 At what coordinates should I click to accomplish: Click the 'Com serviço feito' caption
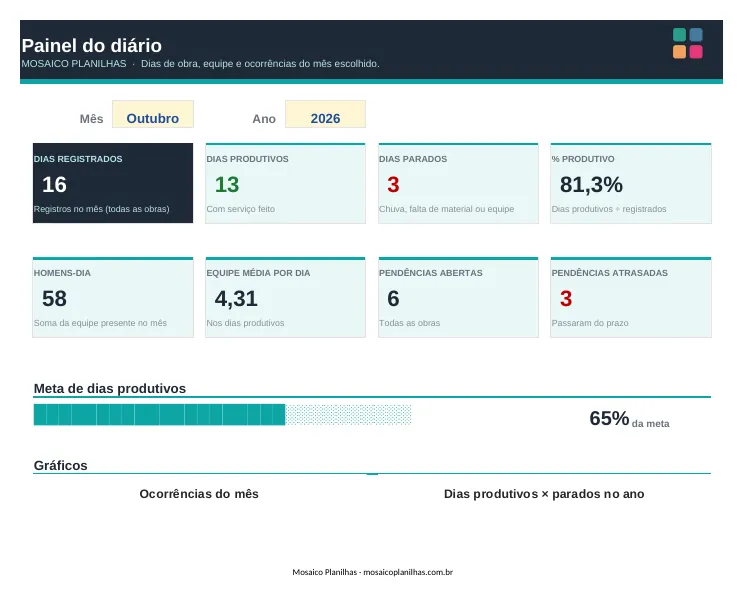(240, 209)
